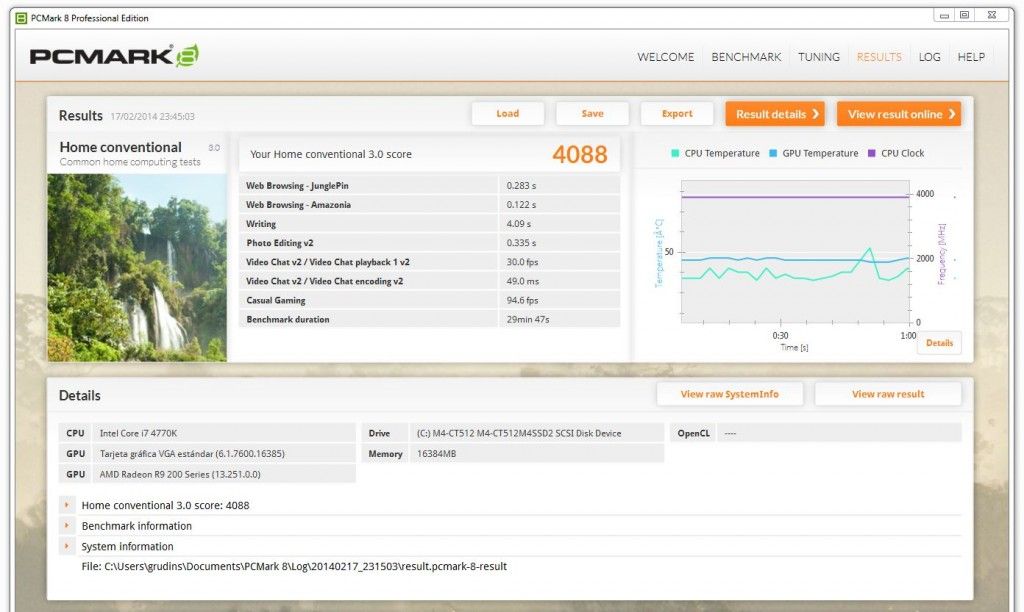This screenshot has width=1024, height=612.
Task: Click the result file path text
Action: [x=294, y=566]
